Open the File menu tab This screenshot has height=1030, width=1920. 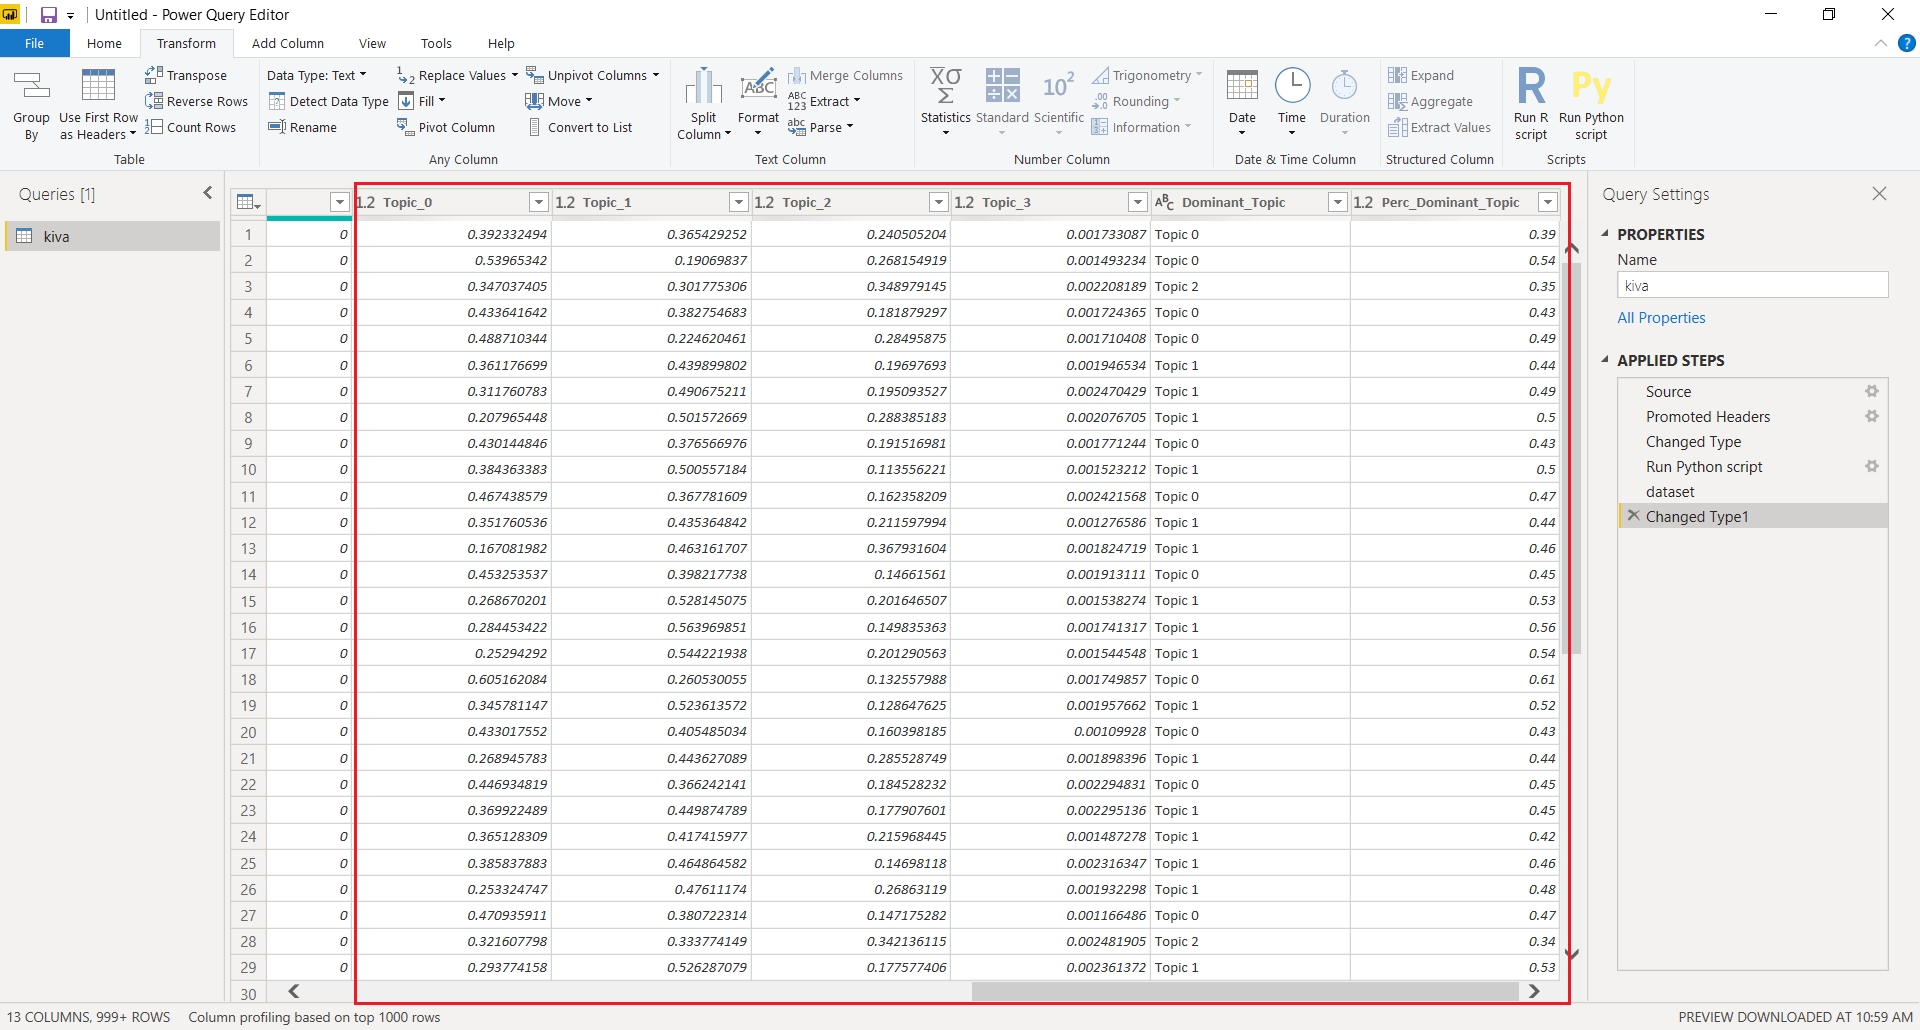click(34, 43)
